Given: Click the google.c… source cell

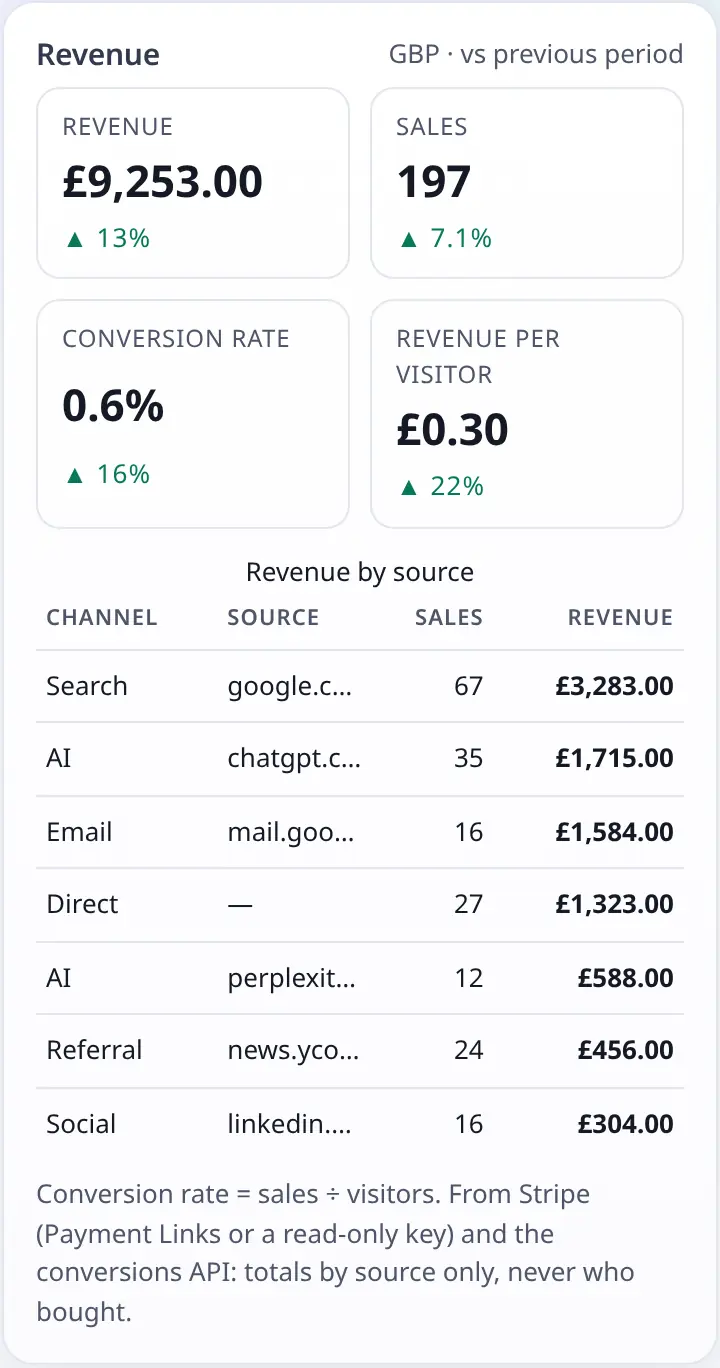Looking at the screenshot, I should point(290,686).
